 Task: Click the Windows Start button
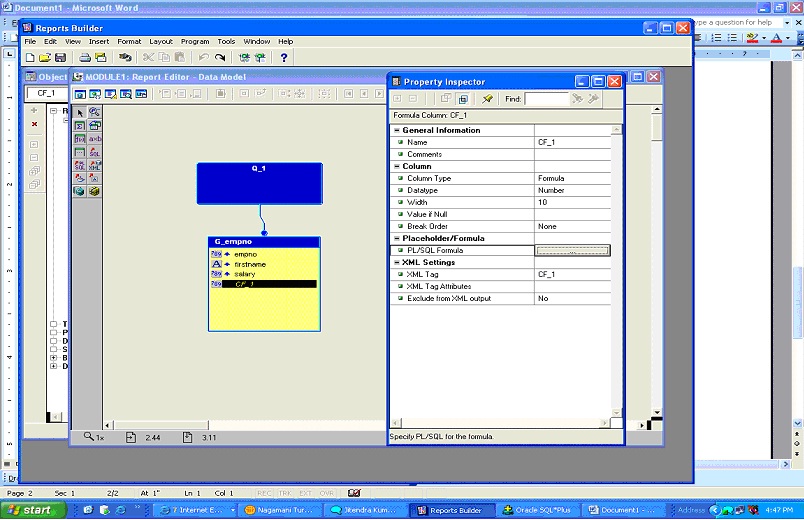[x=33, y=510]
